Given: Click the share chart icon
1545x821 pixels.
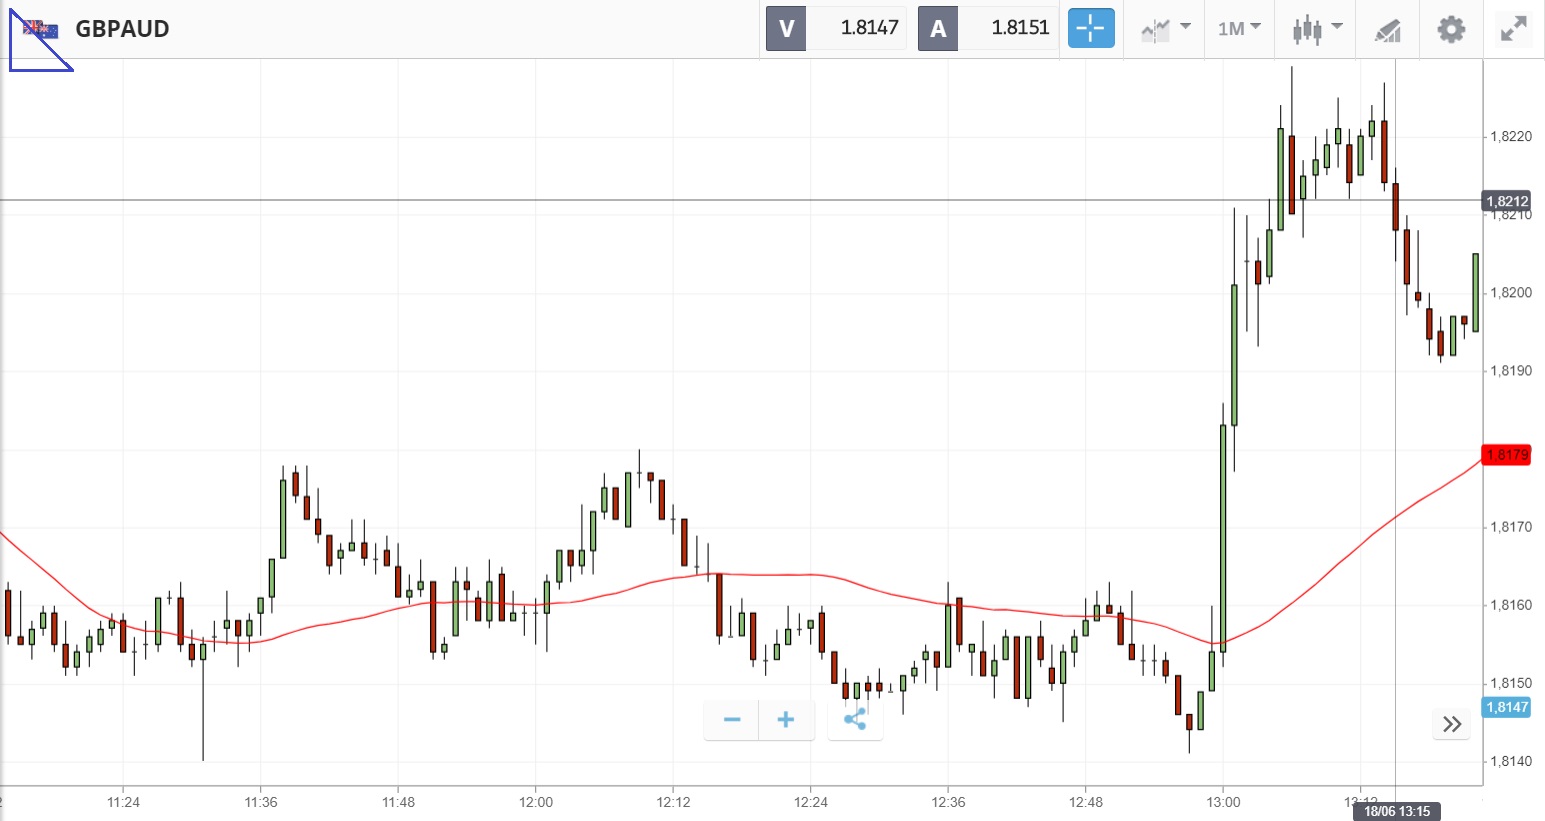Looking at the screenshot, I should 855,719.
